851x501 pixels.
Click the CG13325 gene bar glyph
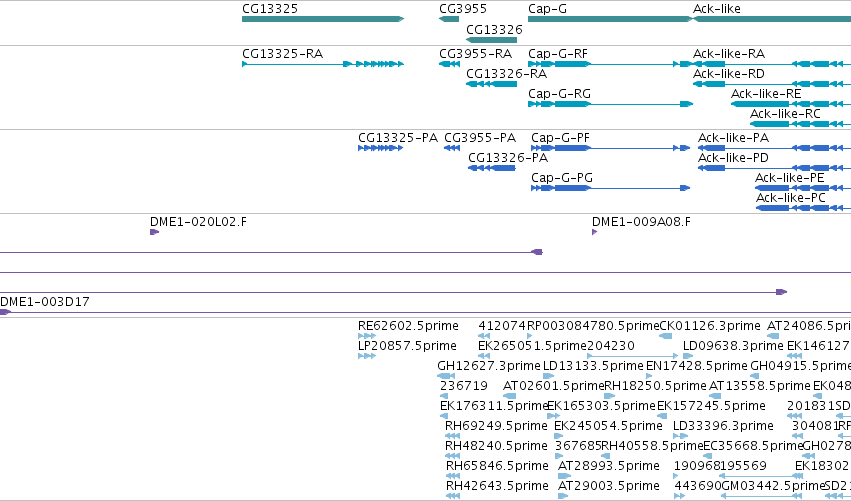tap(323, 19)
